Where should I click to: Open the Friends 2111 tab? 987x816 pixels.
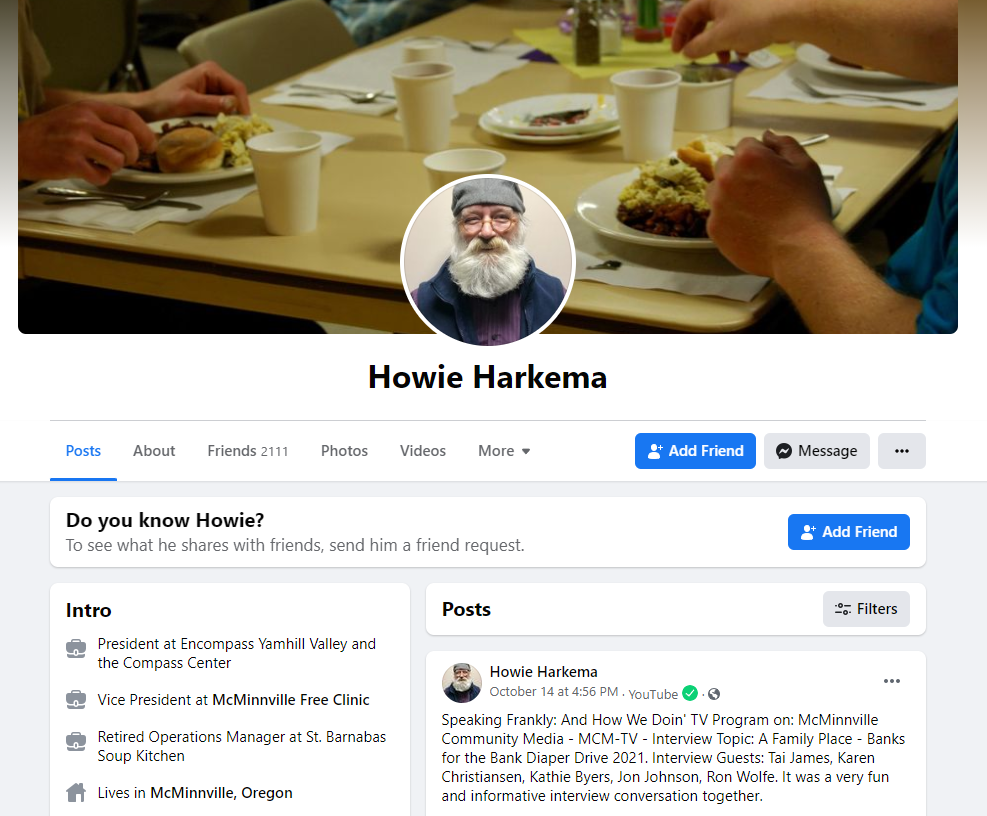click(248, 451)
